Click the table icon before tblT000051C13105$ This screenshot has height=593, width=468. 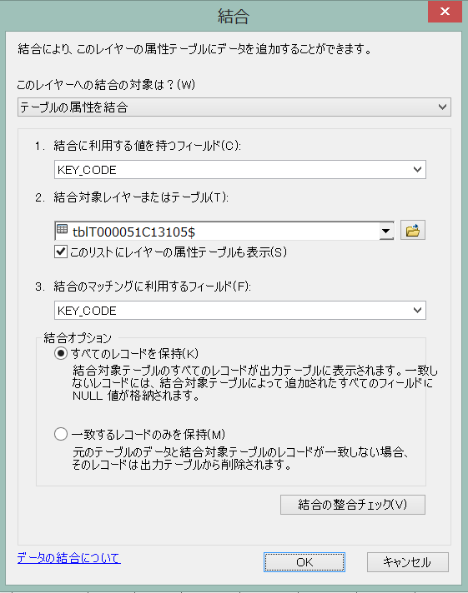coord(62,230)
